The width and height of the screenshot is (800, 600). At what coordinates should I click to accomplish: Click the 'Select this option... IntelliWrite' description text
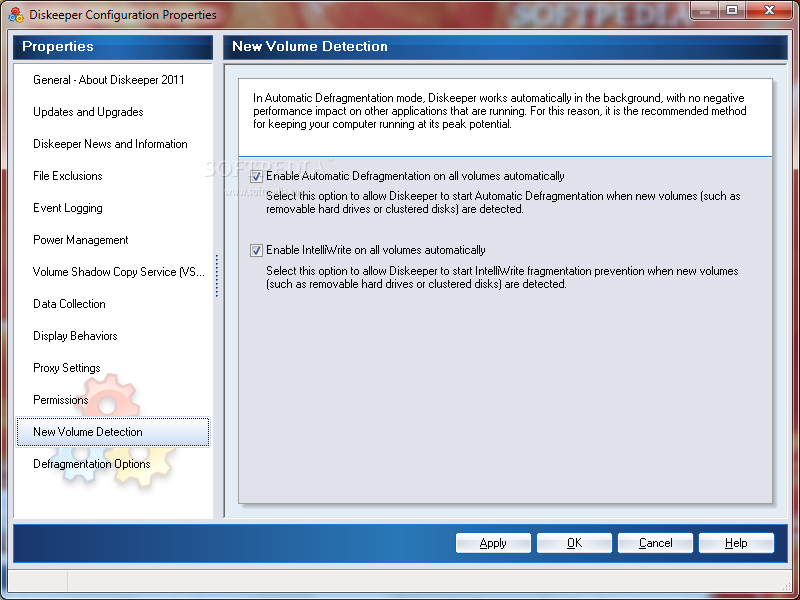[x=502, y=278]
